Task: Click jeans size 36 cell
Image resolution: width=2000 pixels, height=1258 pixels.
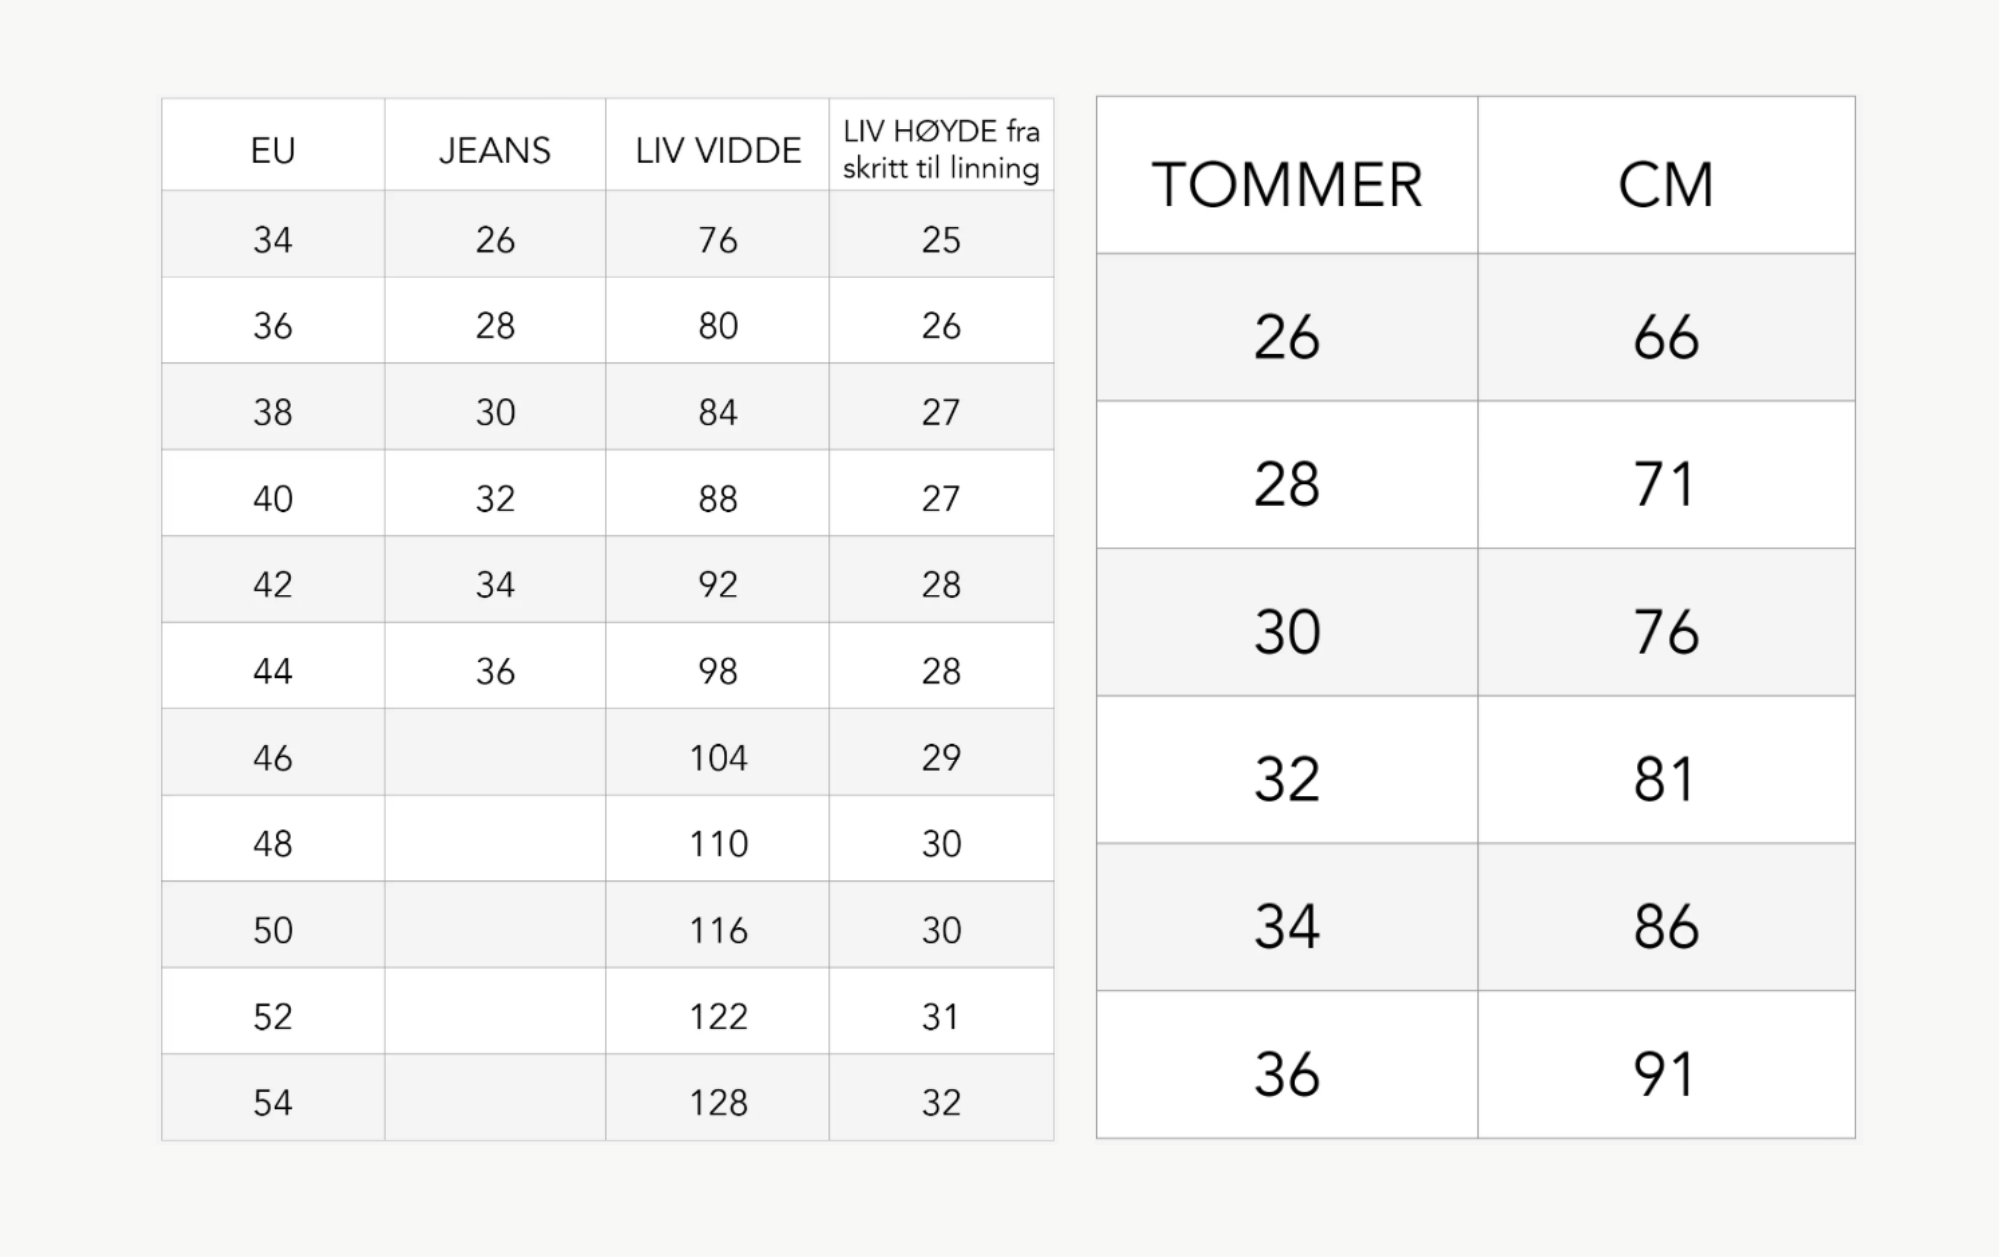Action: click(x=495, y=666)
